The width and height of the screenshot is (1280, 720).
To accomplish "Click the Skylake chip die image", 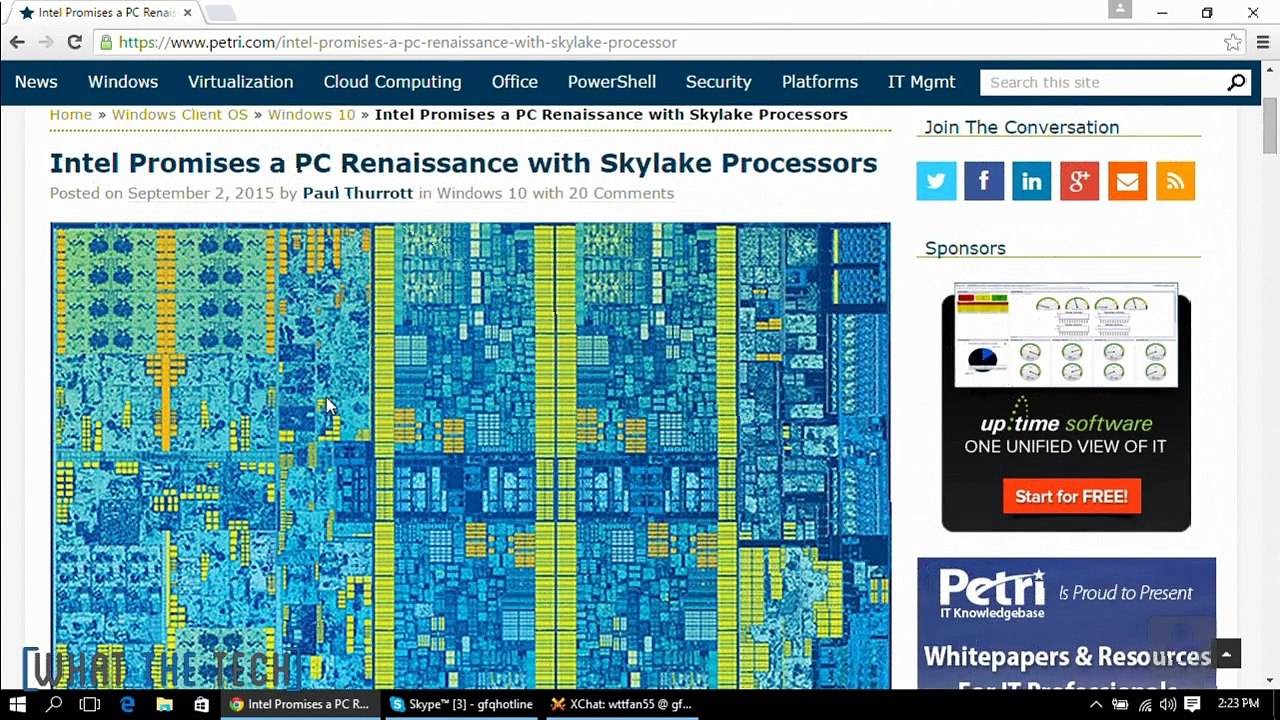I will tap(471, 455).
